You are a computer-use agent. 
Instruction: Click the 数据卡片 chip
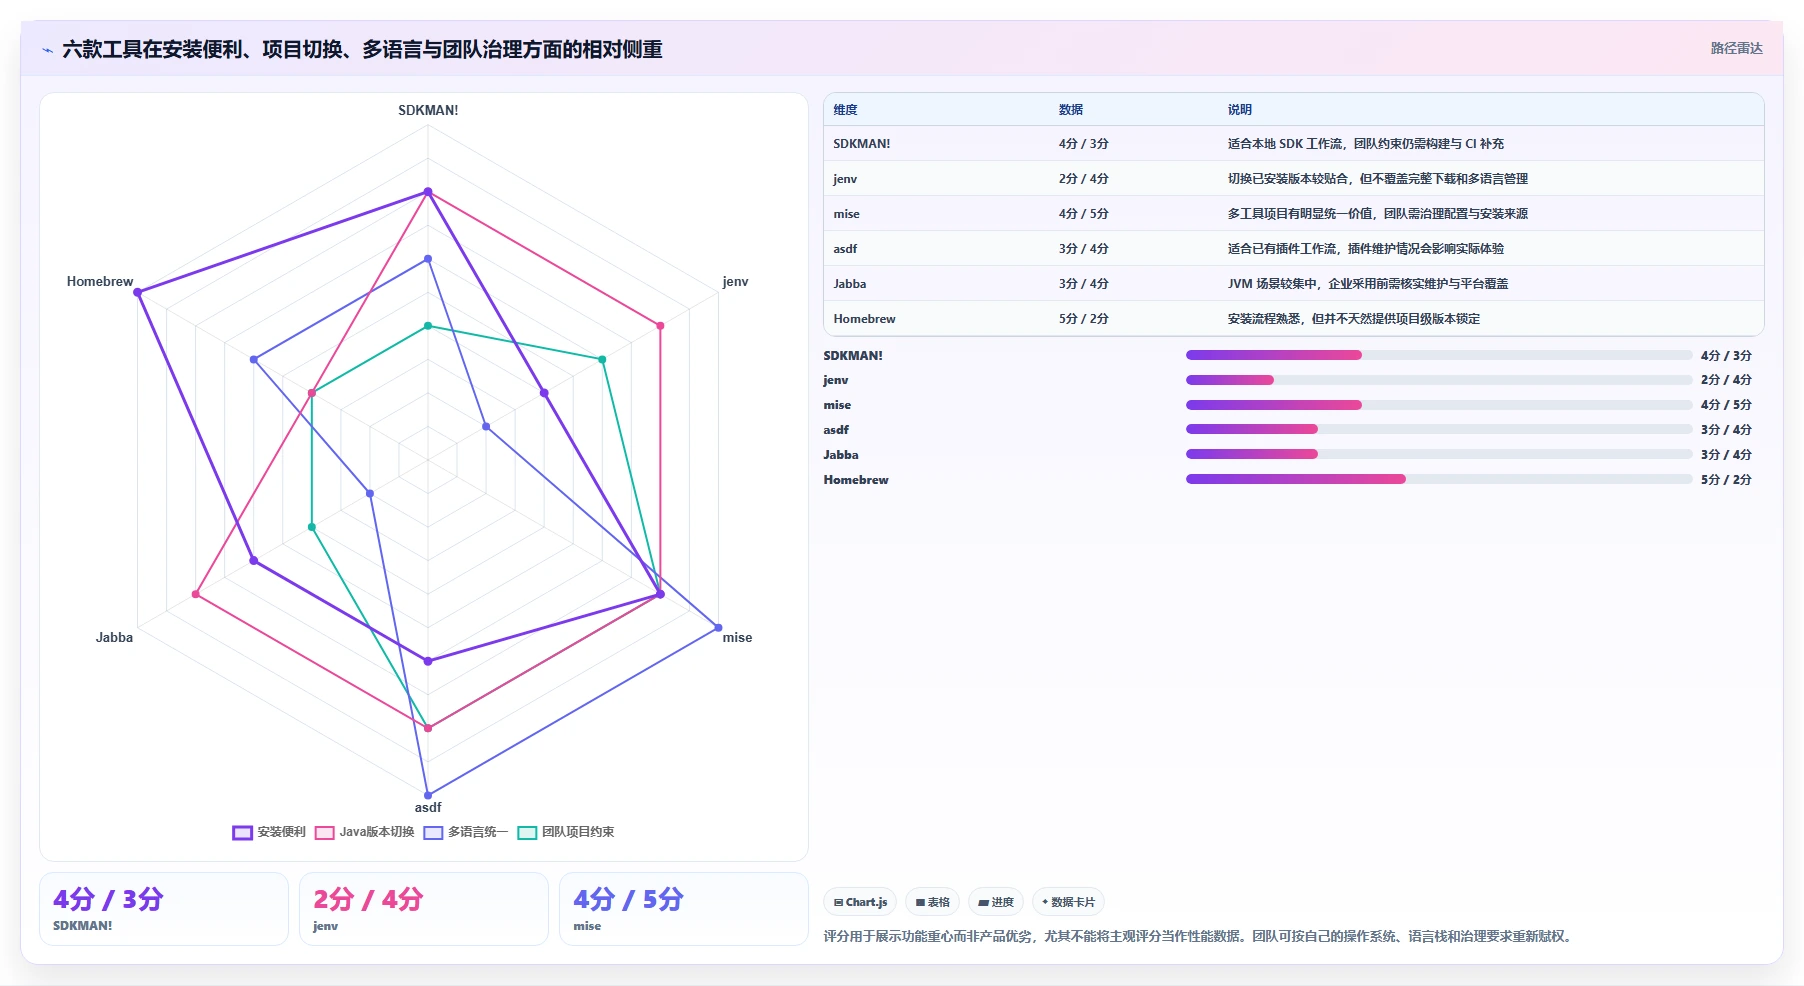[x=1068, y=902]
